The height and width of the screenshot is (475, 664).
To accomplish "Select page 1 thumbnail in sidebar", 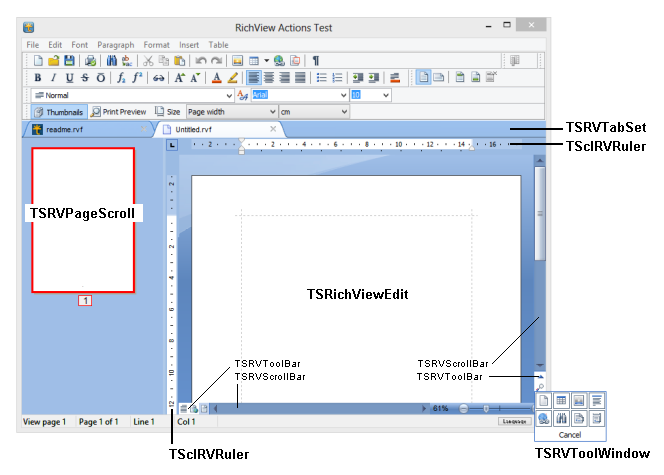I will 85,220.
